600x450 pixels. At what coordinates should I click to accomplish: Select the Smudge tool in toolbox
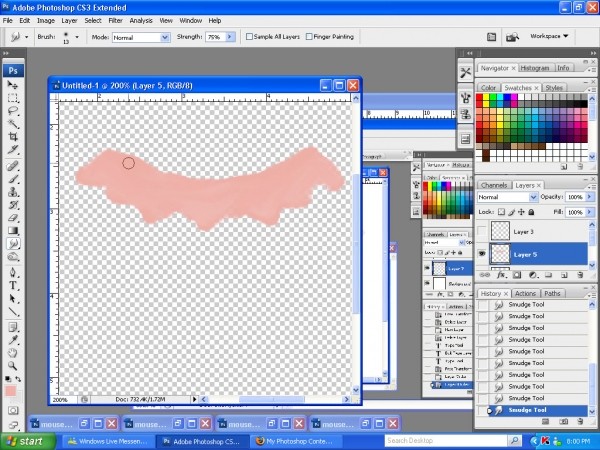[13, 243]
